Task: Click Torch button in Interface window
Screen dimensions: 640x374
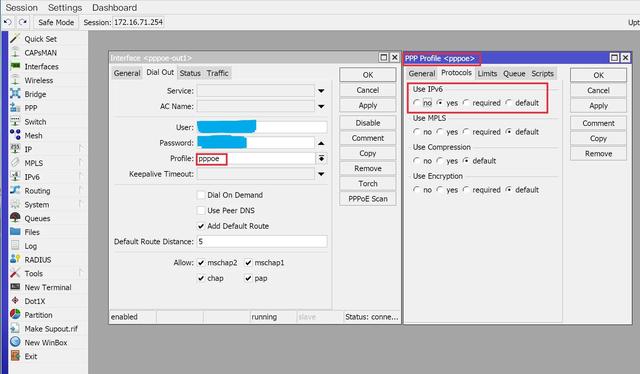Action: point(368,184)
